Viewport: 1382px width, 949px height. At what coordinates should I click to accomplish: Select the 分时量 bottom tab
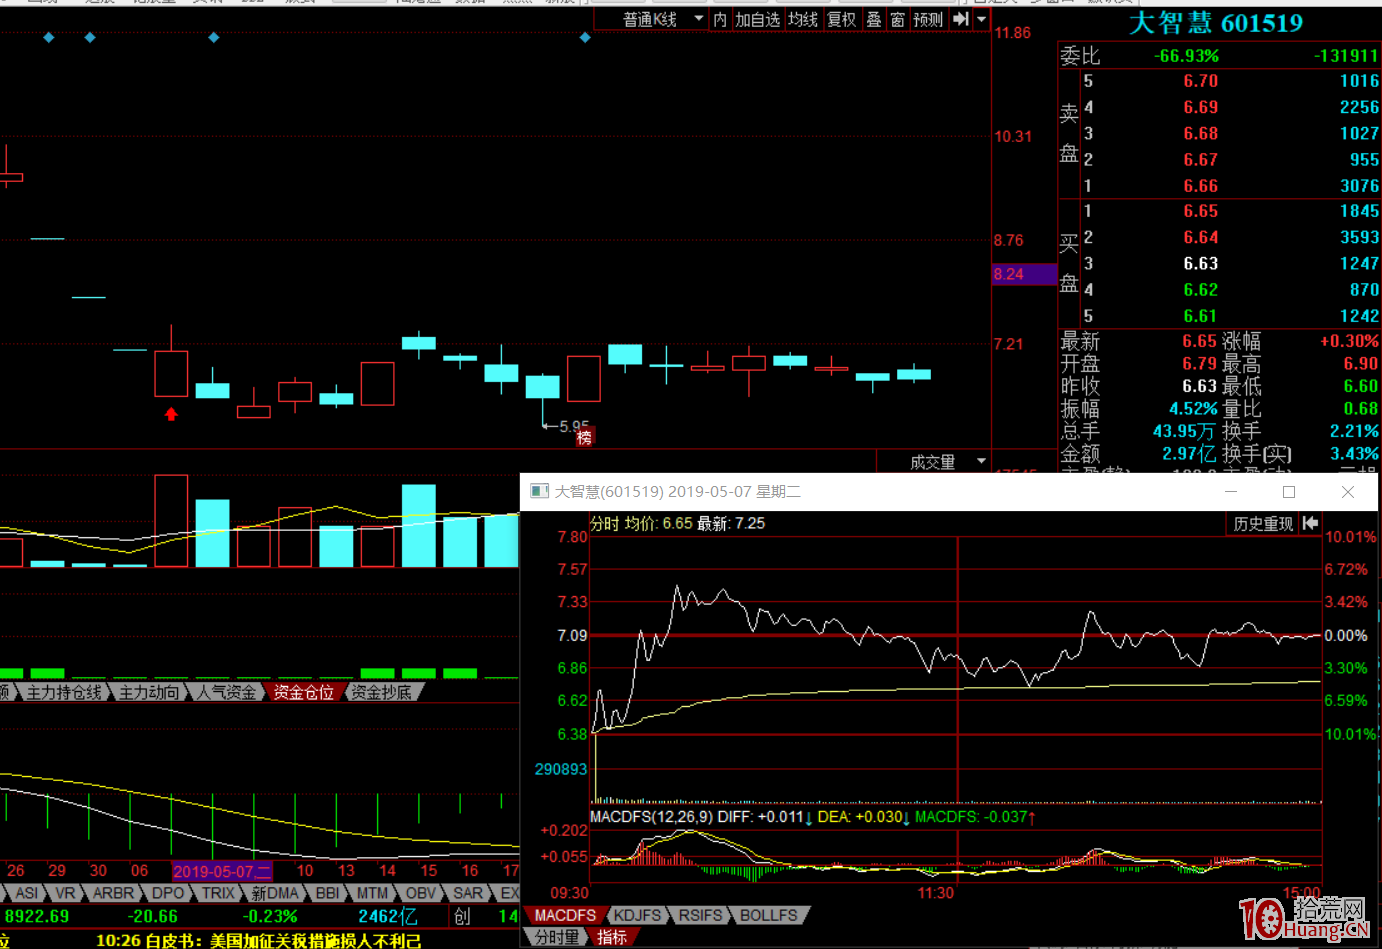[556, 937]
